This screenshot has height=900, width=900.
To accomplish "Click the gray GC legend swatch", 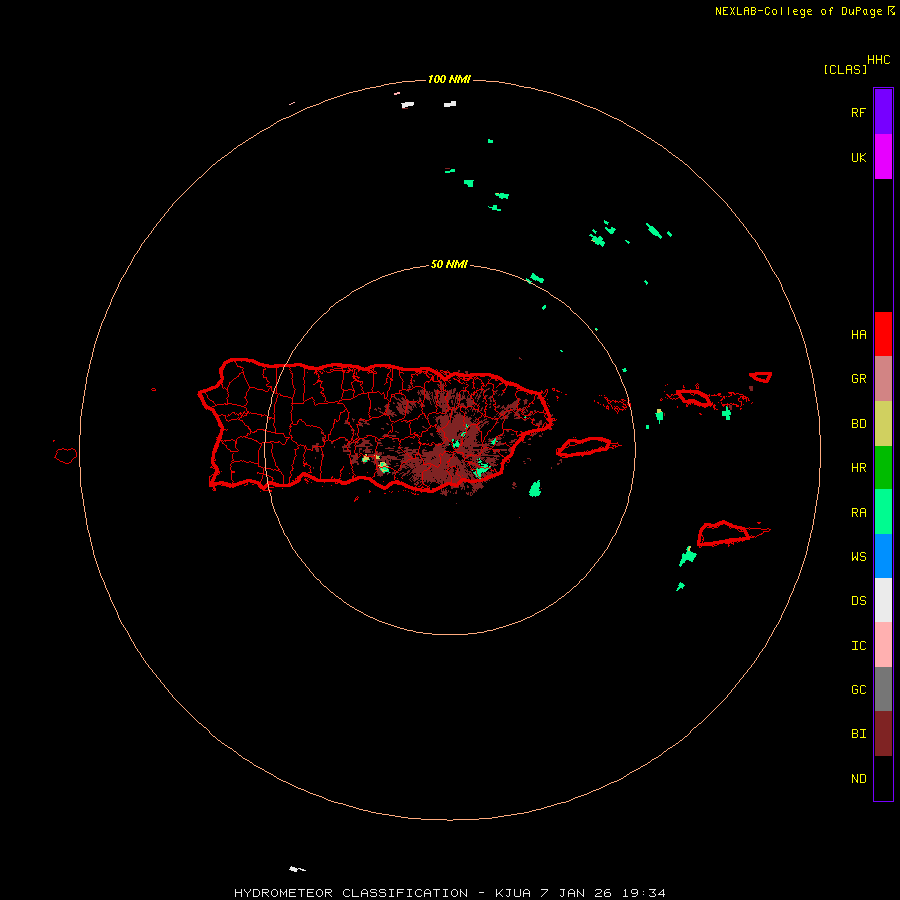I will tap(883, 689).
